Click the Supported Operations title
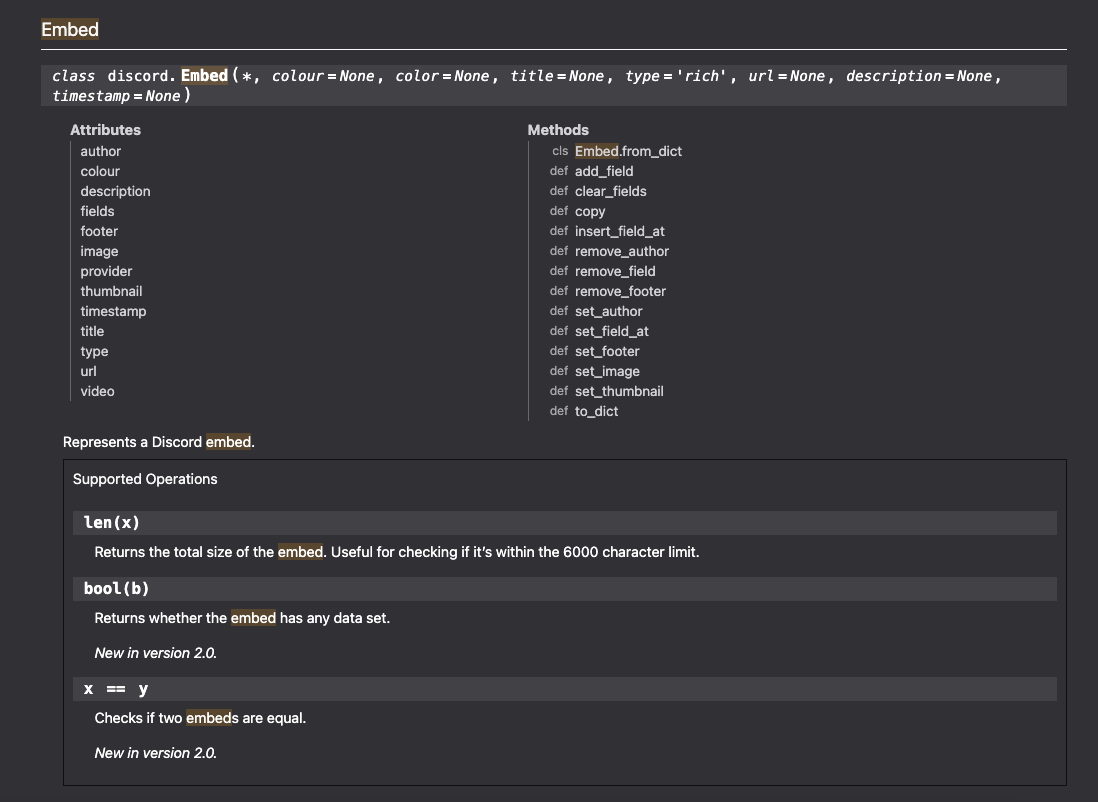Screen dimensions: 1098x802 (145, 479)
